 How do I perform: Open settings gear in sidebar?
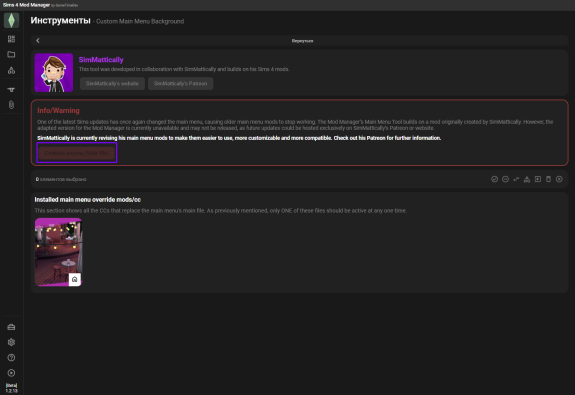pos(11,342)
